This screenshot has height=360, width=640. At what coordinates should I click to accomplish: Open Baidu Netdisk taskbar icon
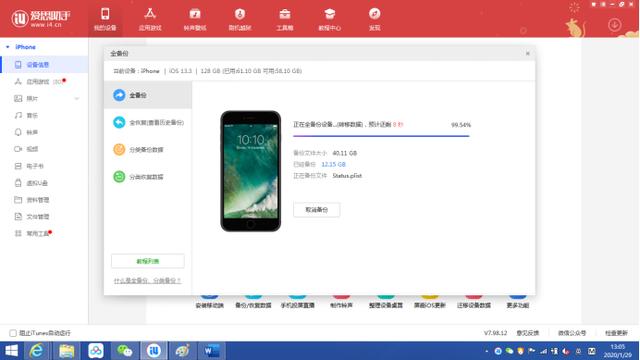96,351
